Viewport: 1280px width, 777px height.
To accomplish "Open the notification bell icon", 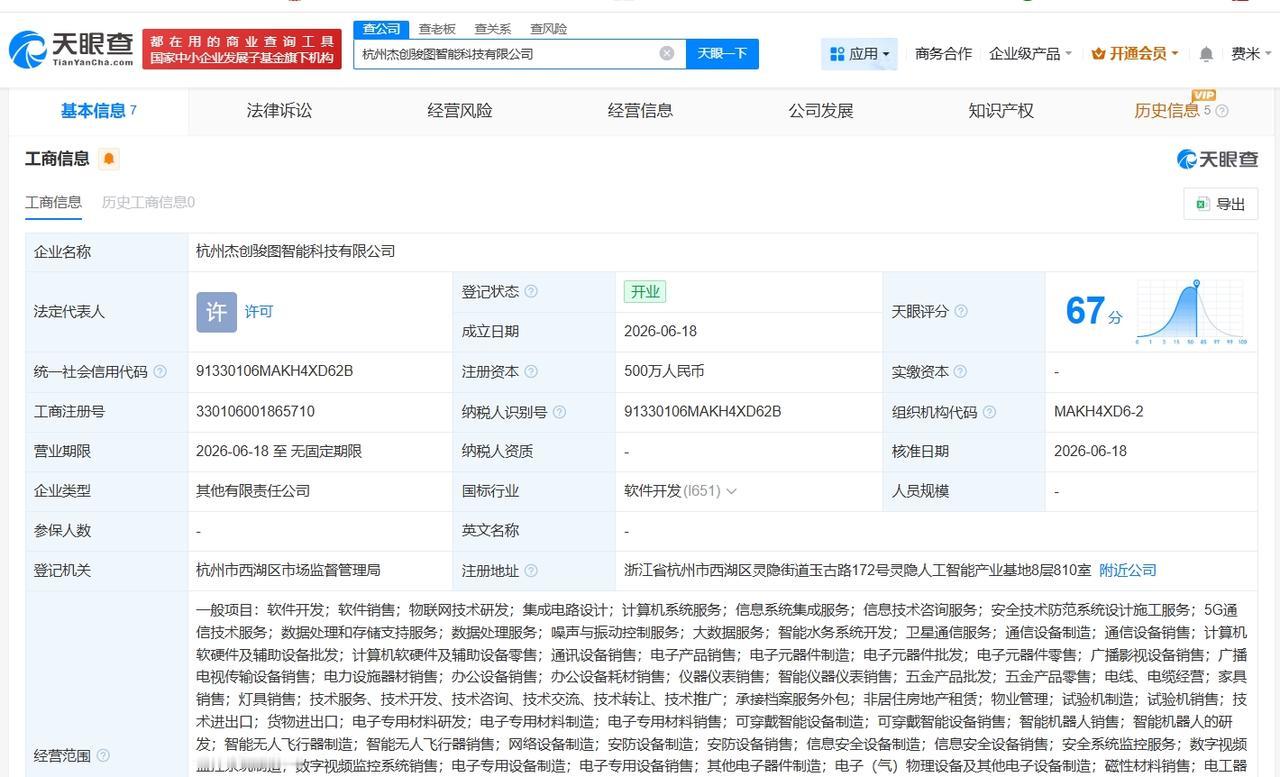I will point(1206,53).
